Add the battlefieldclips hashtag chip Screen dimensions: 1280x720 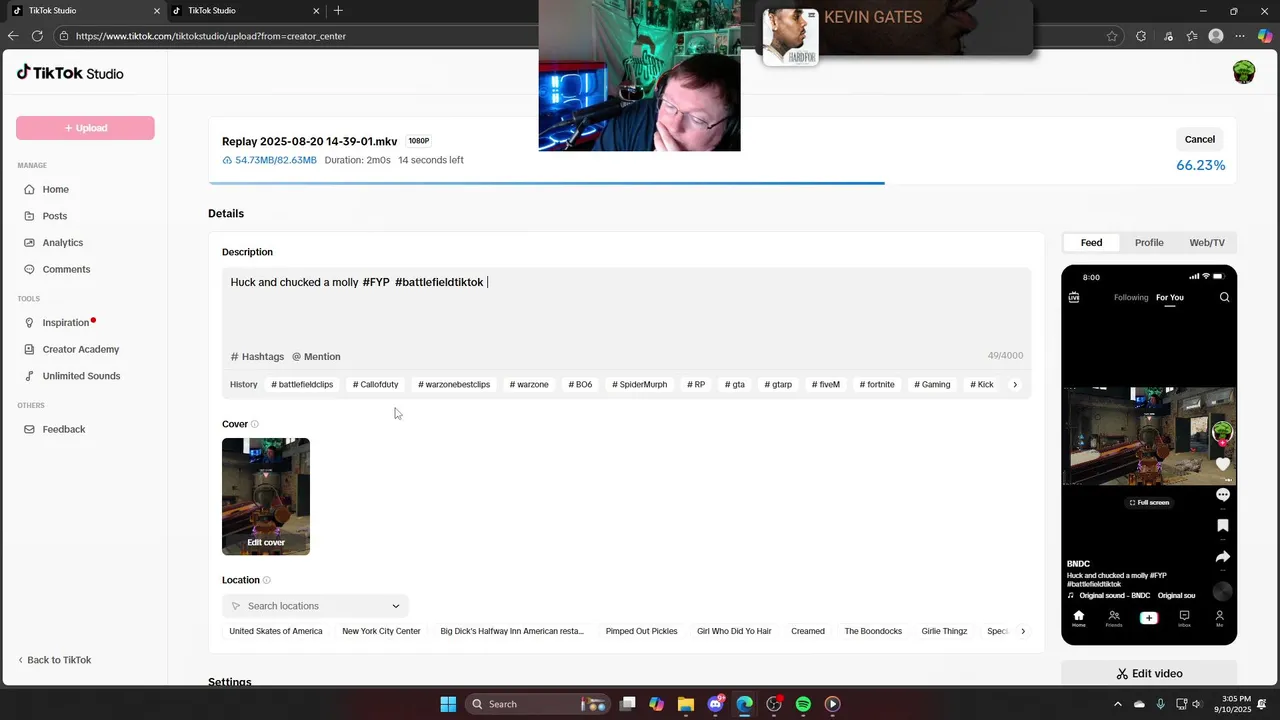302,384
